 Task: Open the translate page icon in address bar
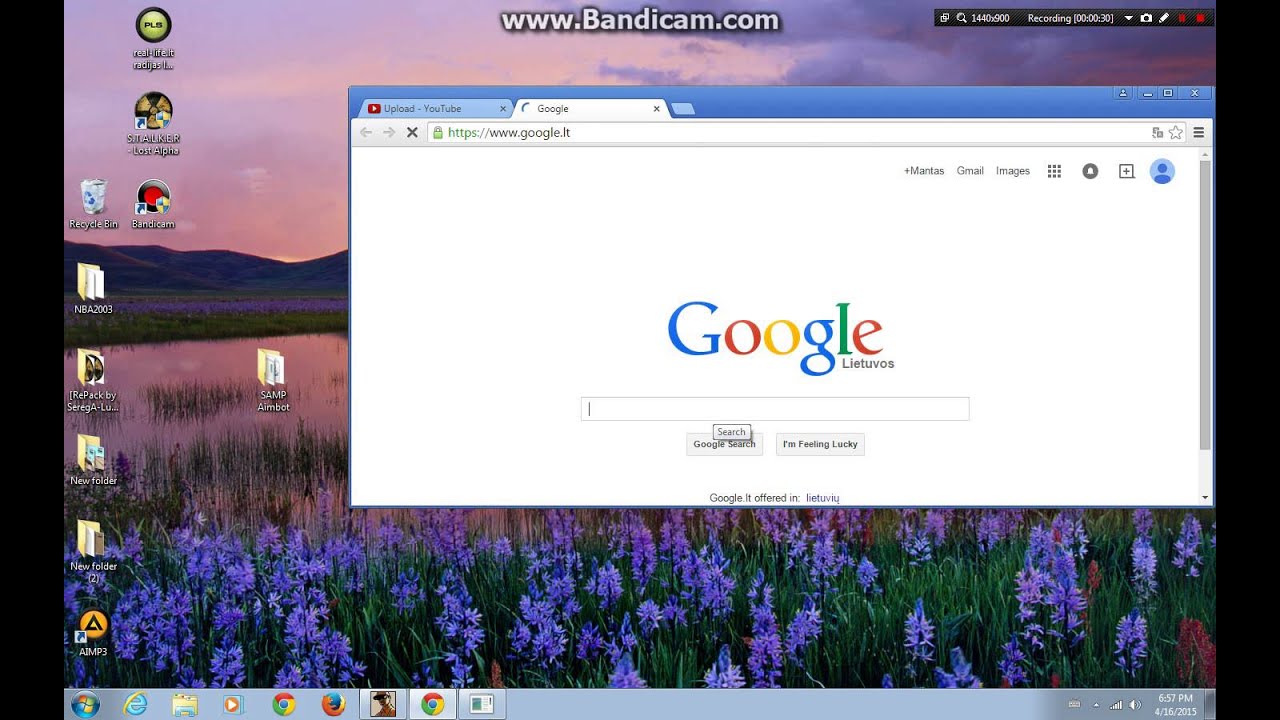[x=1158, y=132]
